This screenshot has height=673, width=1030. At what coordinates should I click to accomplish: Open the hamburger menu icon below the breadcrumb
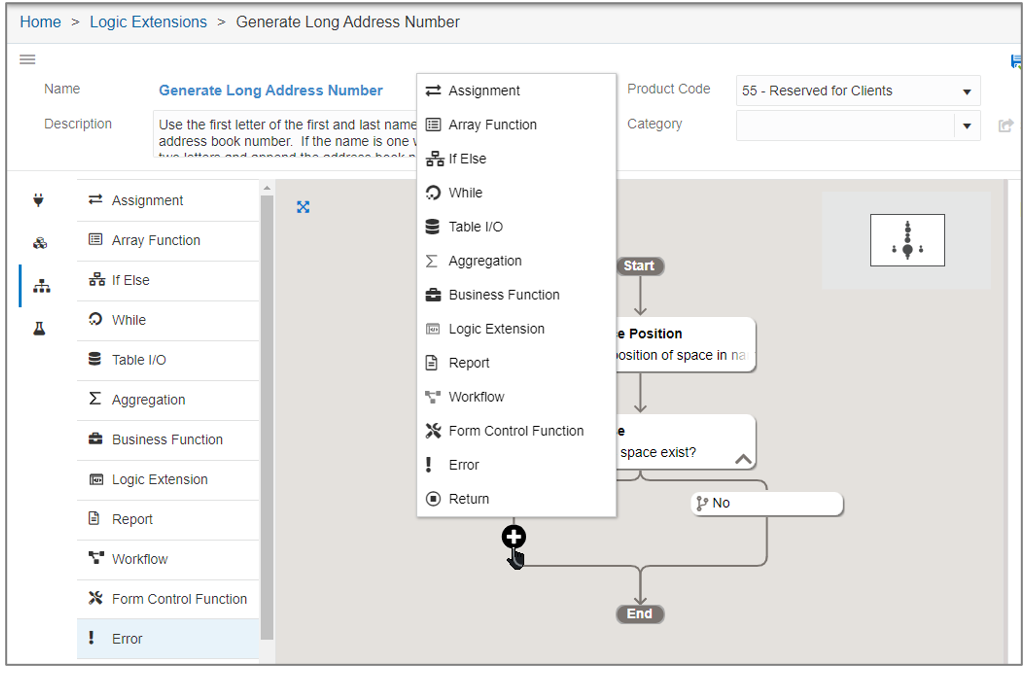(27, 59)
